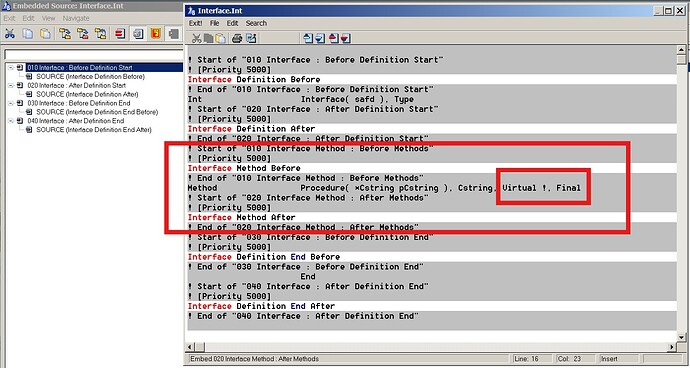Select SOURCE (Interface Definition Before) tree row
690x368 pixels.
tap(90, 77)
